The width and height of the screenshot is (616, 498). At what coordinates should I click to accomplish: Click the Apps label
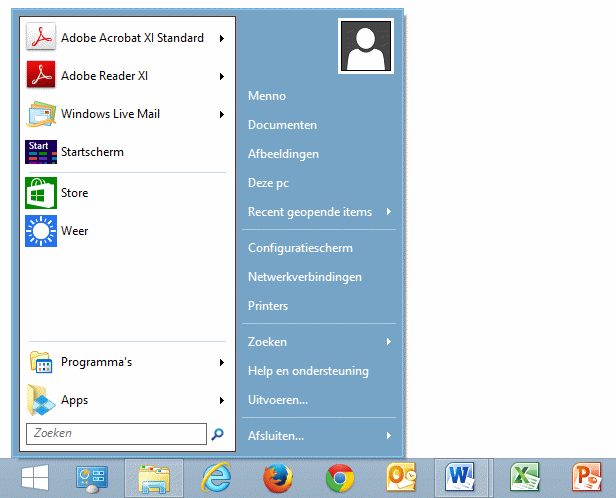(x=74, y=400)
